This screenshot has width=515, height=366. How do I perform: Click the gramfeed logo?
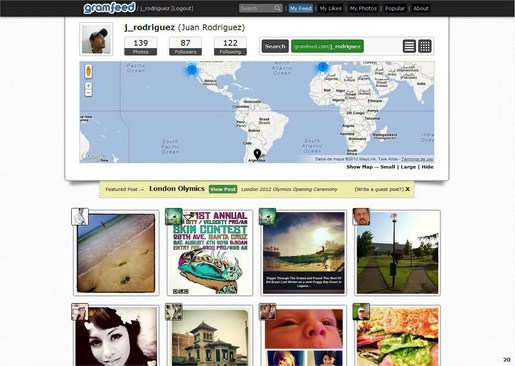(109, 8)
